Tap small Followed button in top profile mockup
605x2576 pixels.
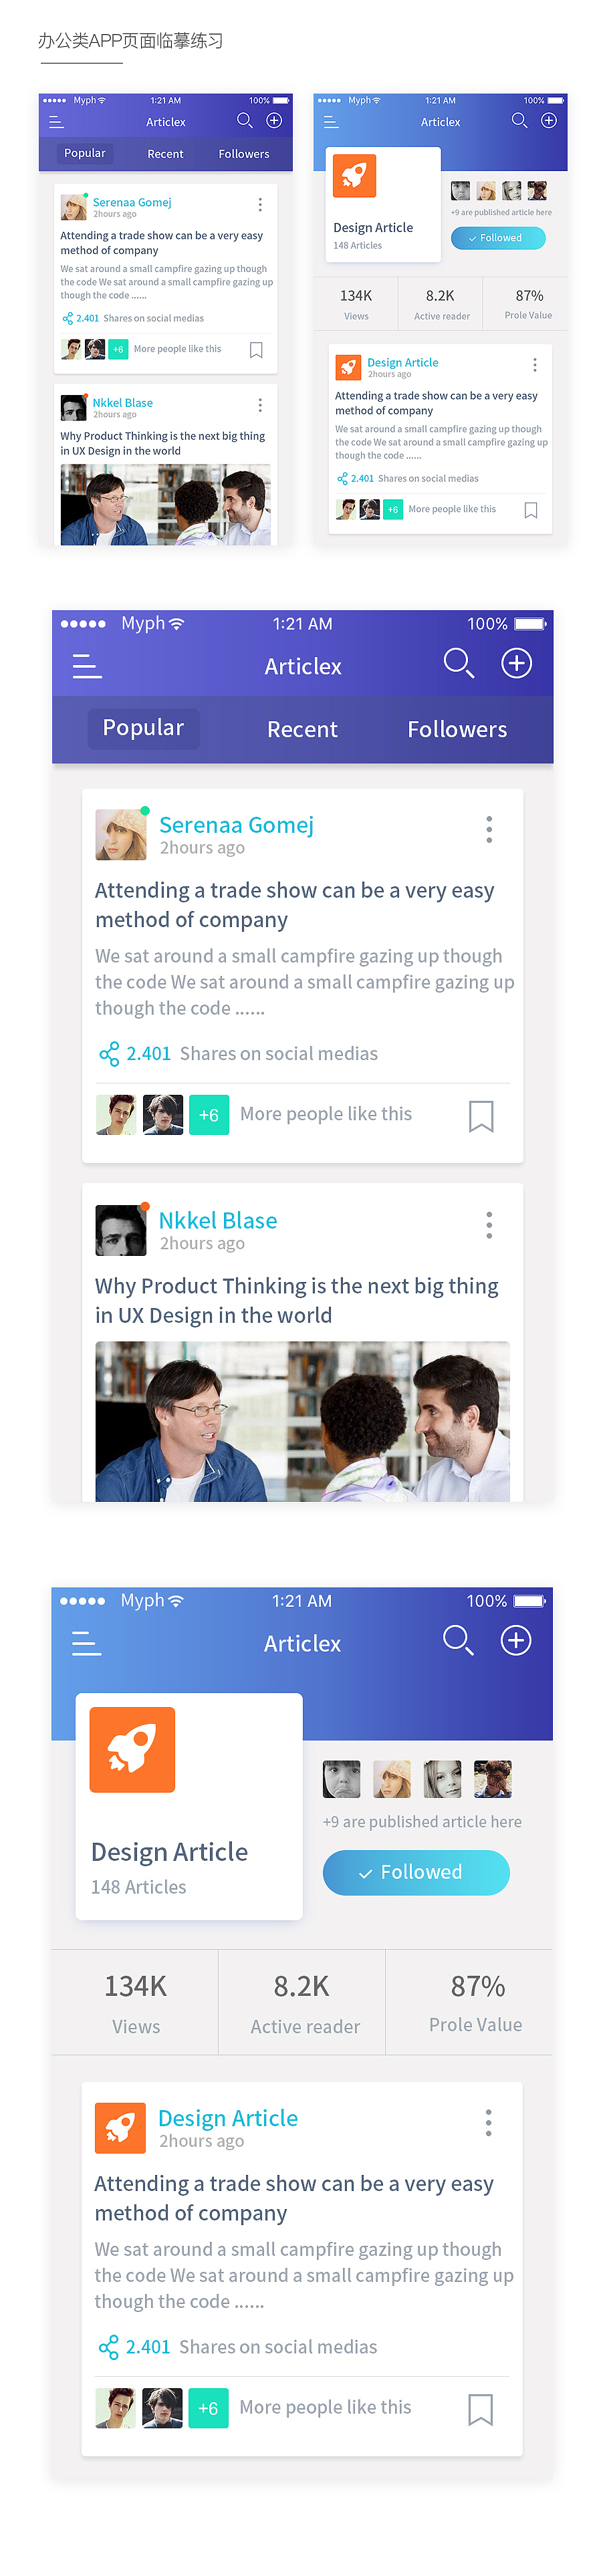tap(498, 238)
